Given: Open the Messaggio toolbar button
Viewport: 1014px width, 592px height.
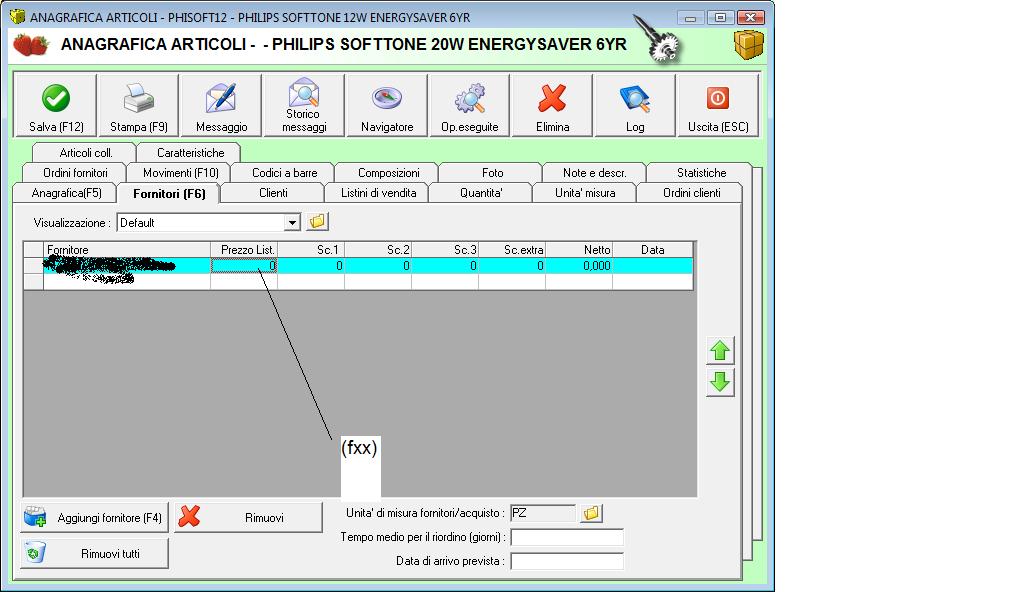Looking at the screenshot, I should pyautogui.click(x=221, y=105).
